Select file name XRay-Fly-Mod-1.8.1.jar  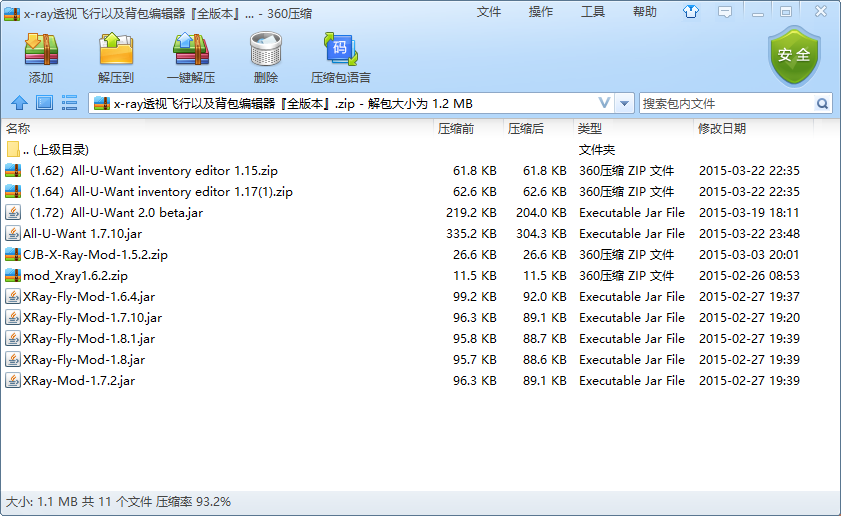(x=89, y=338)
